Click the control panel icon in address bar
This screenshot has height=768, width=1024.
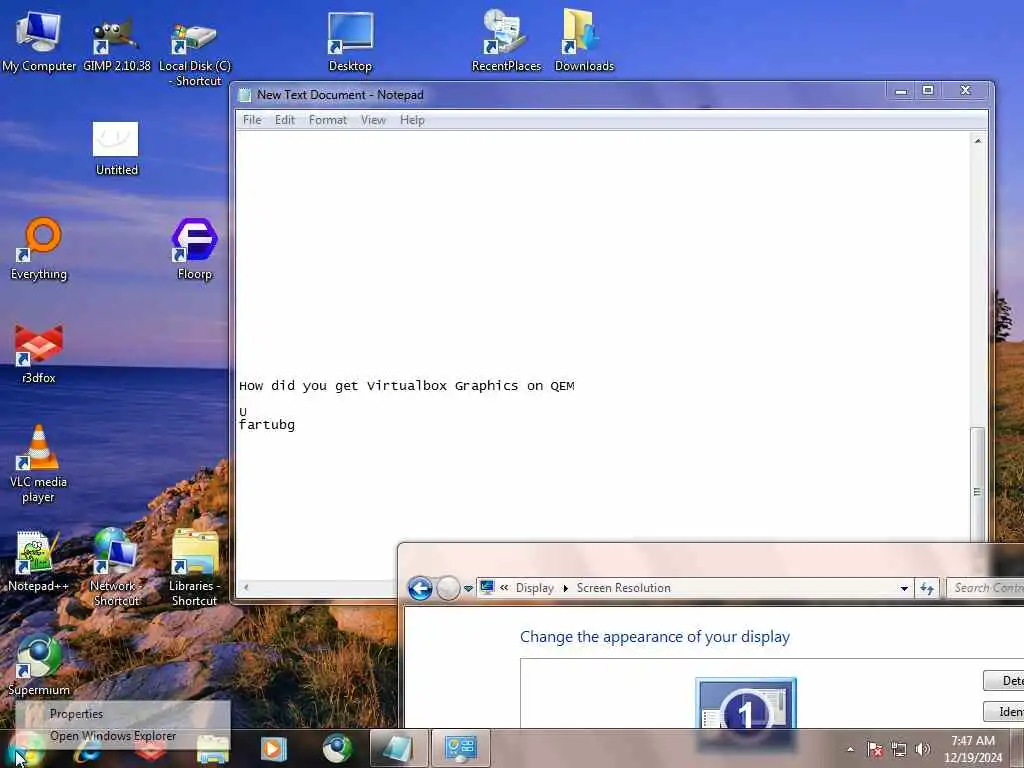click(x=487, y=588)
